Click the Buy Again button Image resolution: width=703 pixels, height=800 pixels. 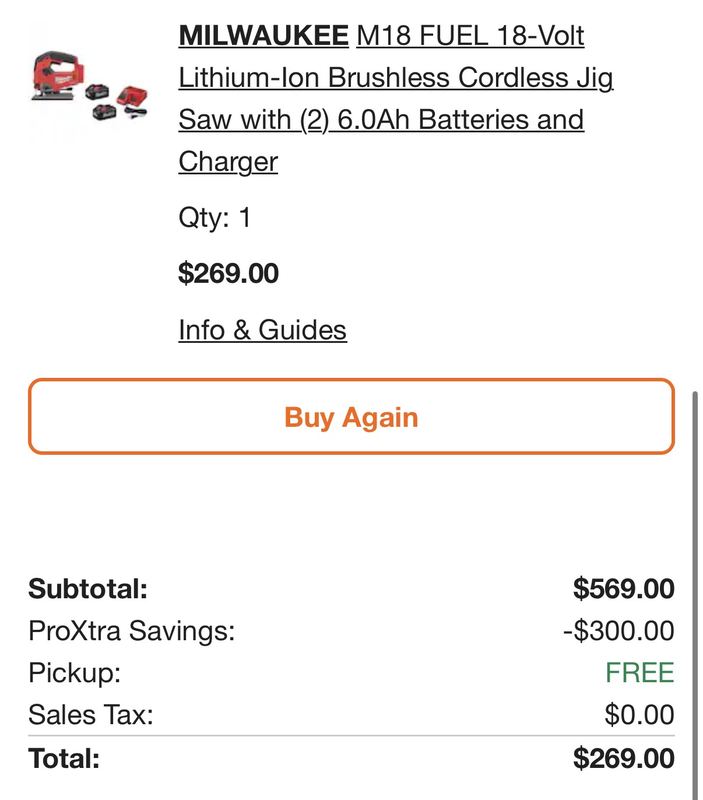(x=352, y=416)
